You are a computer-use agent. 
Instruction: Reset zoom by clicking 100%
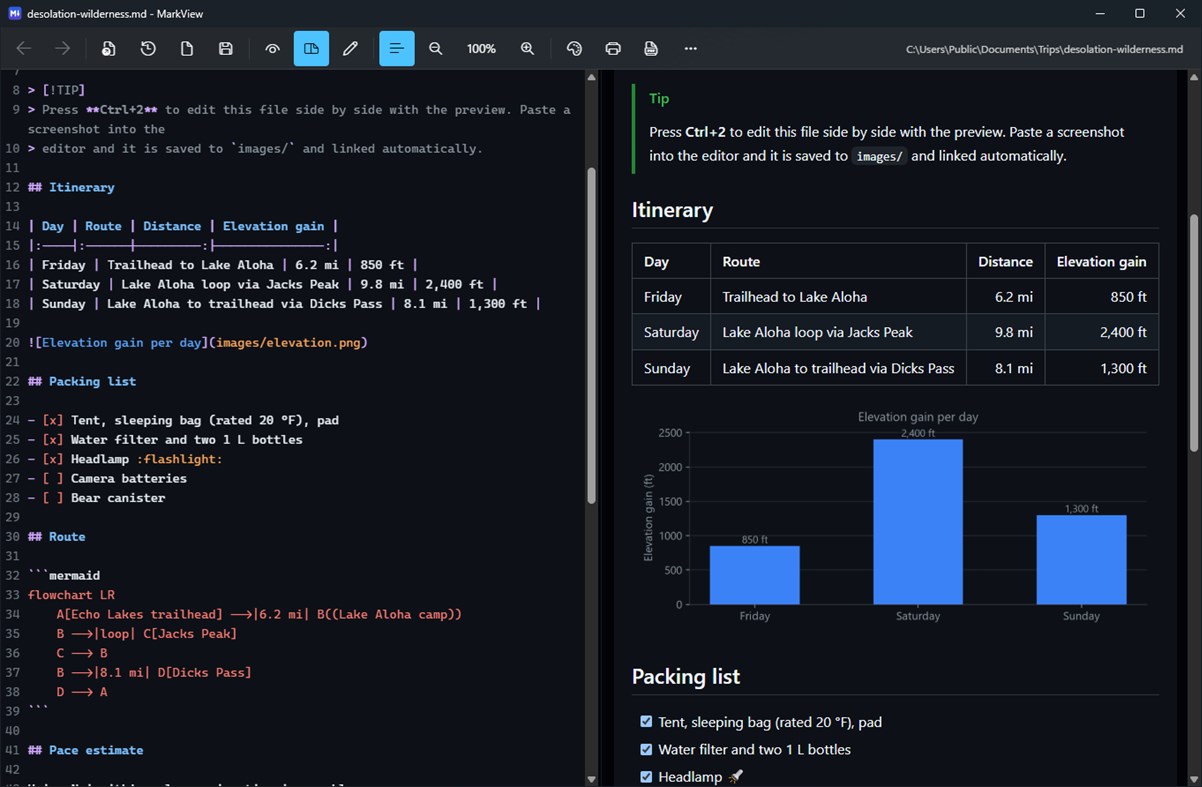tap(481, 48)
